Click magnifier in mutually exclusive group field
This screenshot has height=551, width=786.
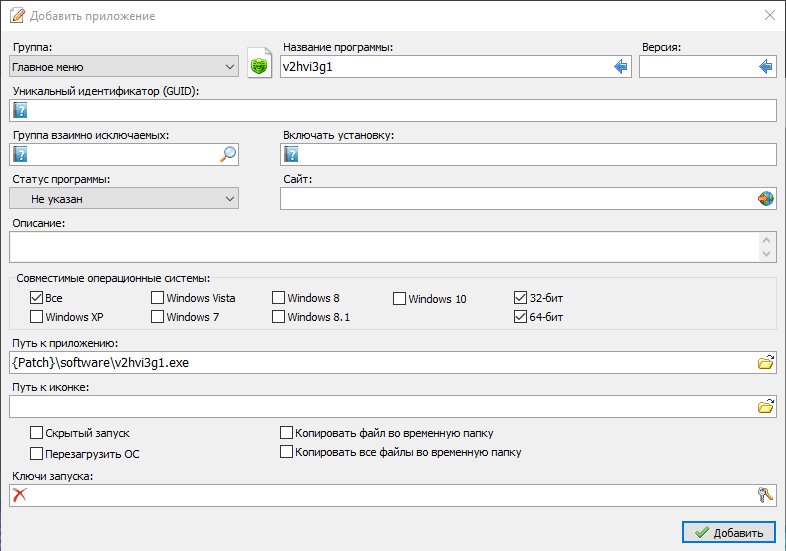(228, 154)
